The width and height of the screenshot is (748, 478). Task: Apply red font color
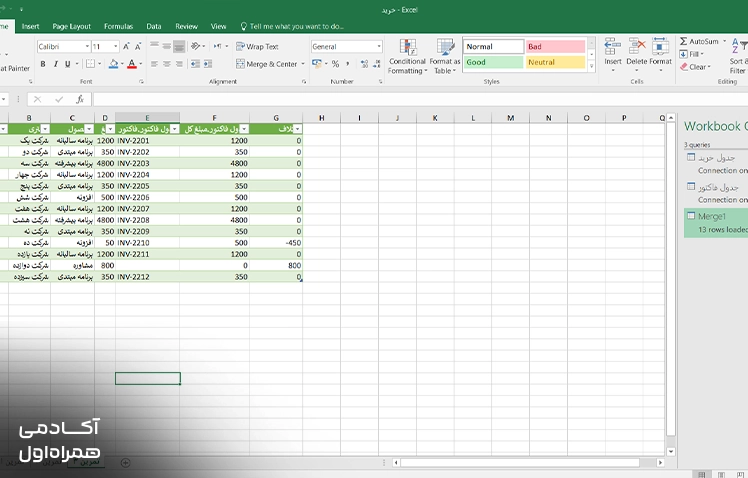coord(132,64)
